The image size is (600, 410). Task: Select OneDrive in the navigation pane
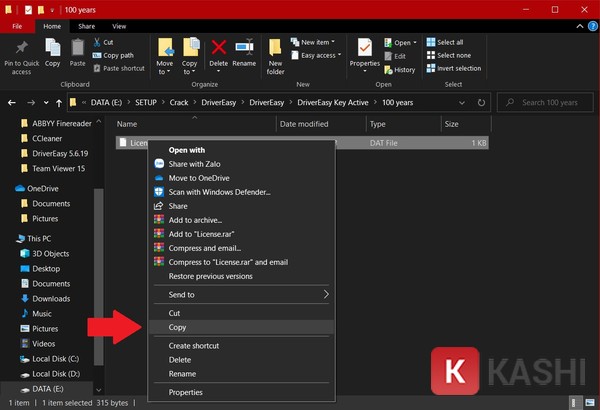(37, 189)
